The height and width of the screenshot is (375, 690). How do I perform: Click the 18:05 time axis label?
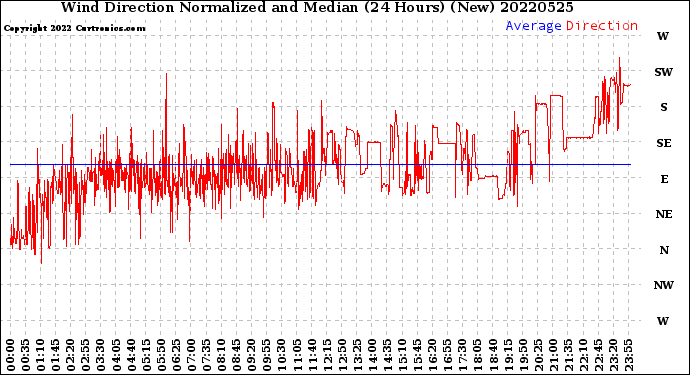pos(477,355)
